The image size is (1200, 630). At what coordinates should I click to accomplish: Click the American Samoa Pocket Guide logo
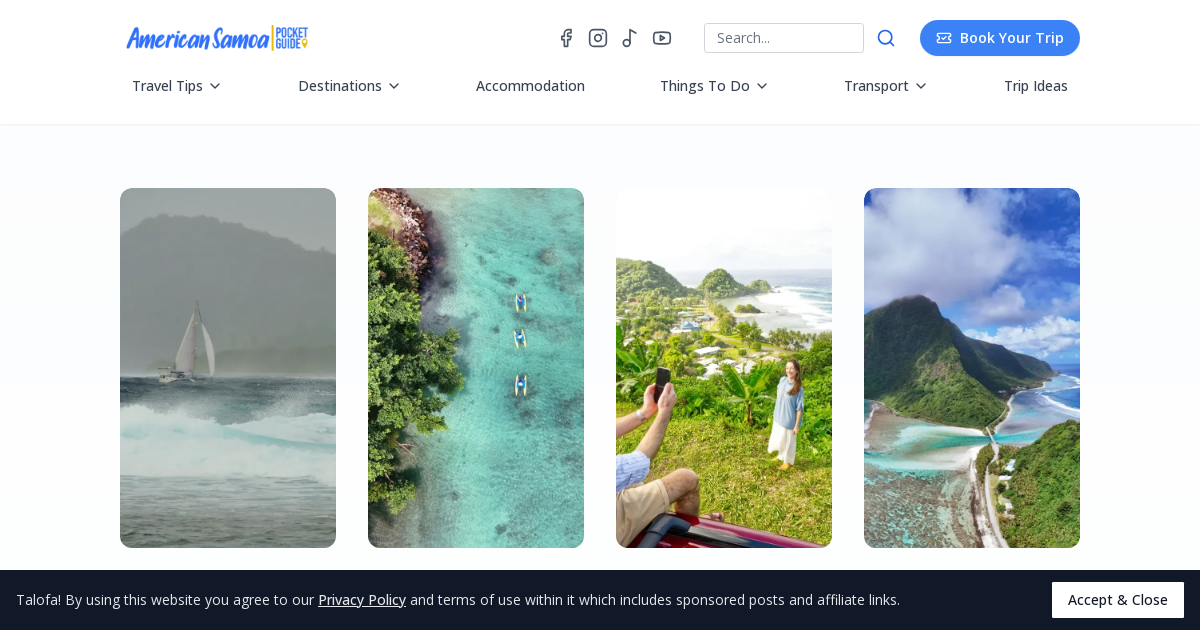click(x=217, y=38)
